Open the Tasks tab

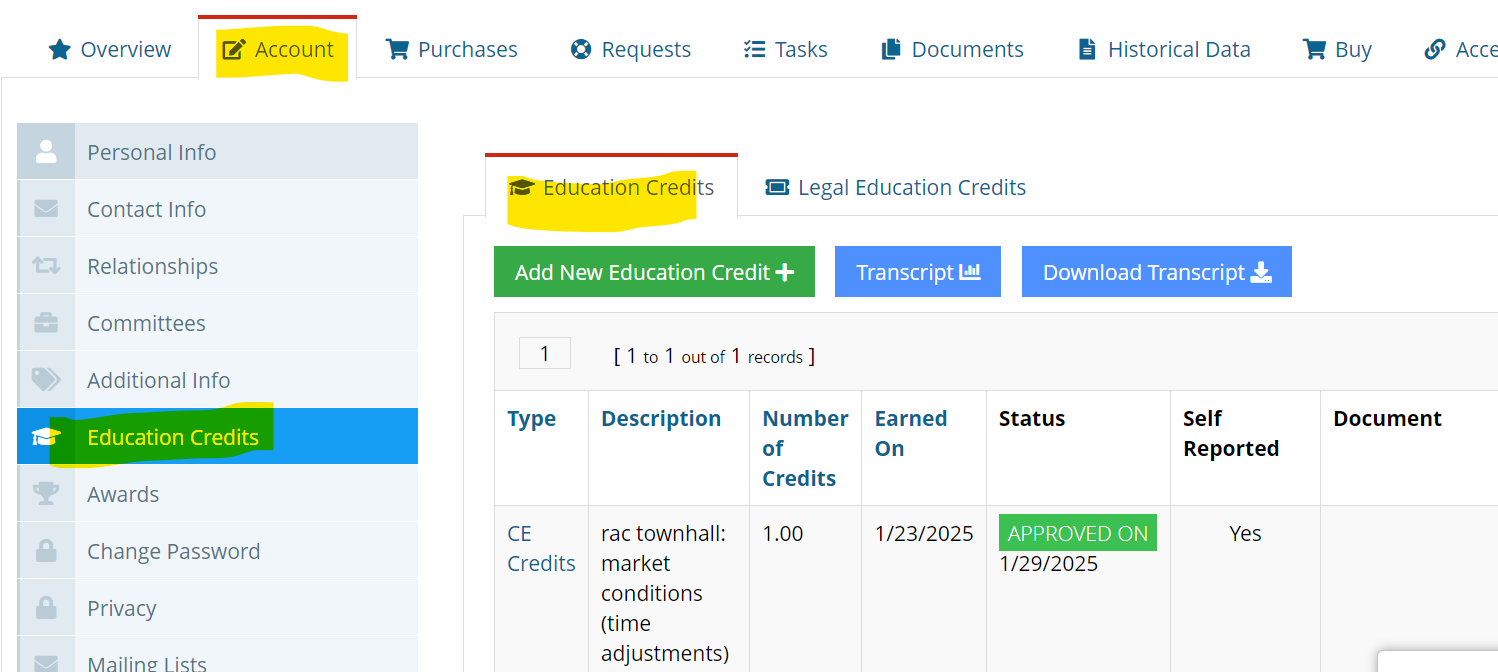(786, 49)
